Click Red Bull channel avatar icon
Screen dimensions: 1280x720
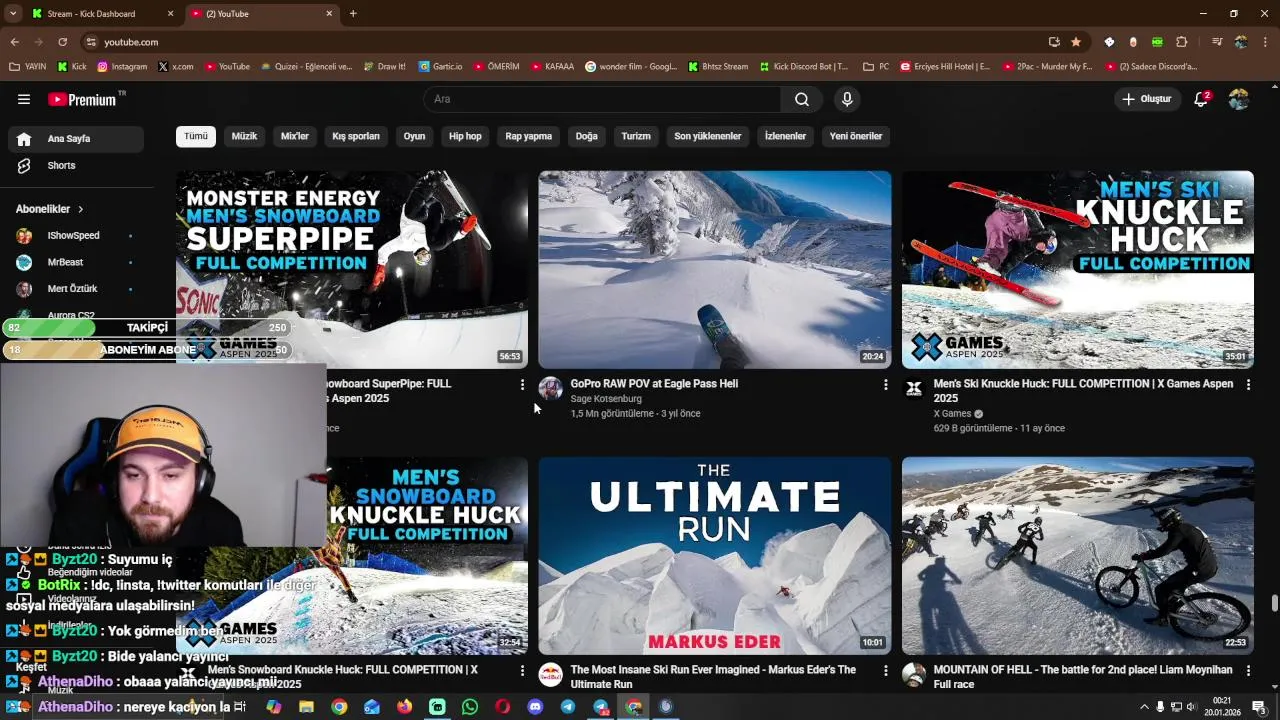pyautogui.click(x=550, y=675)
